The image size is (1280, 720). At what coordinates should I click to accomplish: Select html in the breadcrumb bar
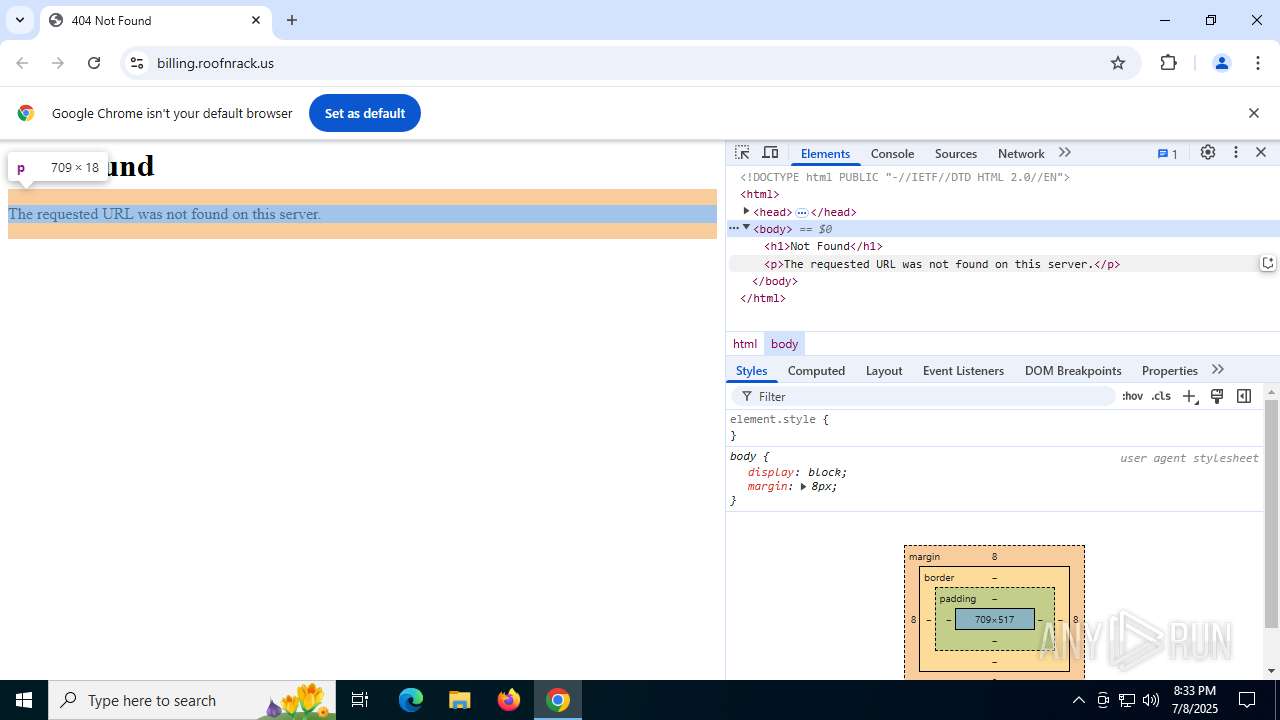[x=745, y=344]
